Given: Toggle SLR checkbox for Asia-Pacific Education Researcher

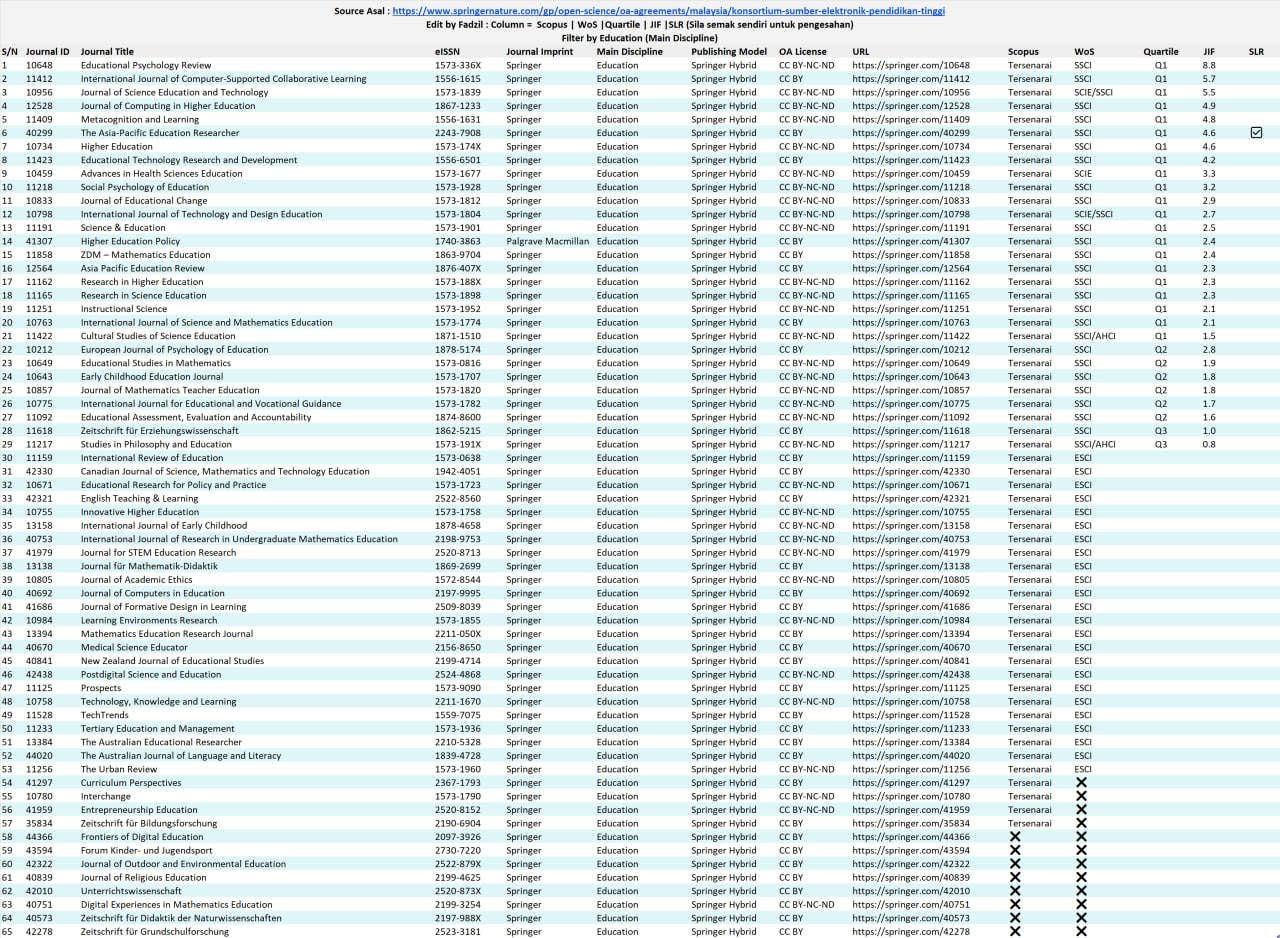Looking at the screenshot, I should (x=1257, y=132).
